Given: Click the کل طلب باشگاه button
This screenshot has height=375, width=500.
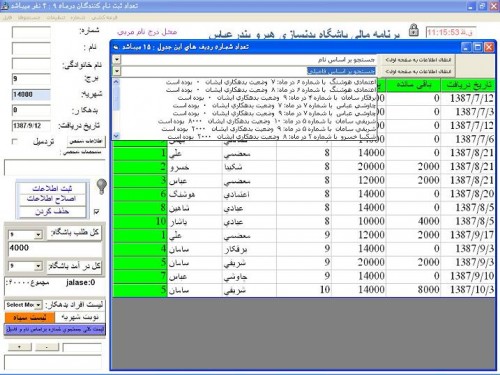Looking at the screenshot, I should coord(74,233).
